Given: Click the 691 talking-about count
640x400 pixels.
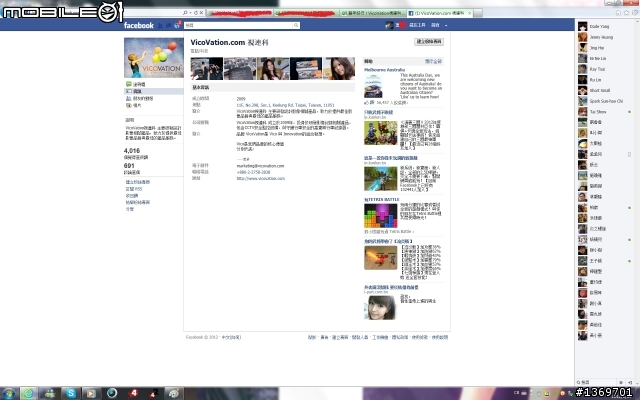Looking at the screenshot, I should click(129, 166).
